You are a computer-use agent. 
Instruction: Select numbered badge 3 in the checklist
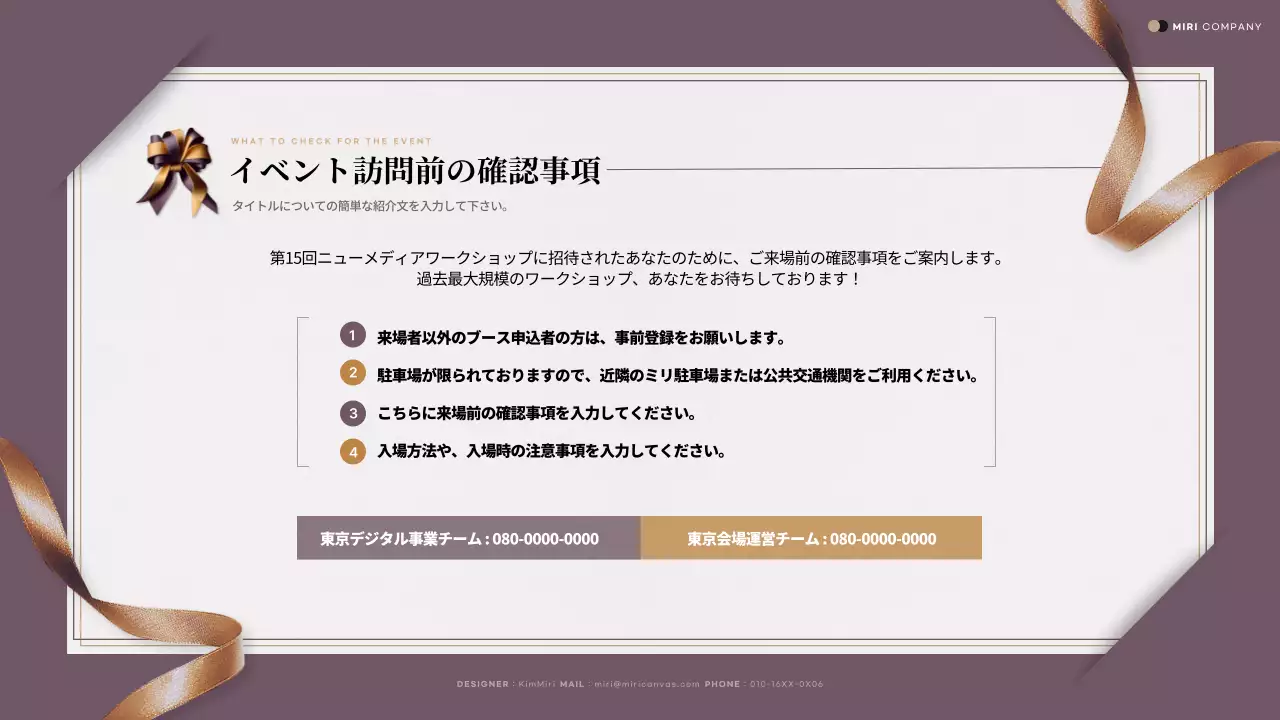tap(353, 412)
